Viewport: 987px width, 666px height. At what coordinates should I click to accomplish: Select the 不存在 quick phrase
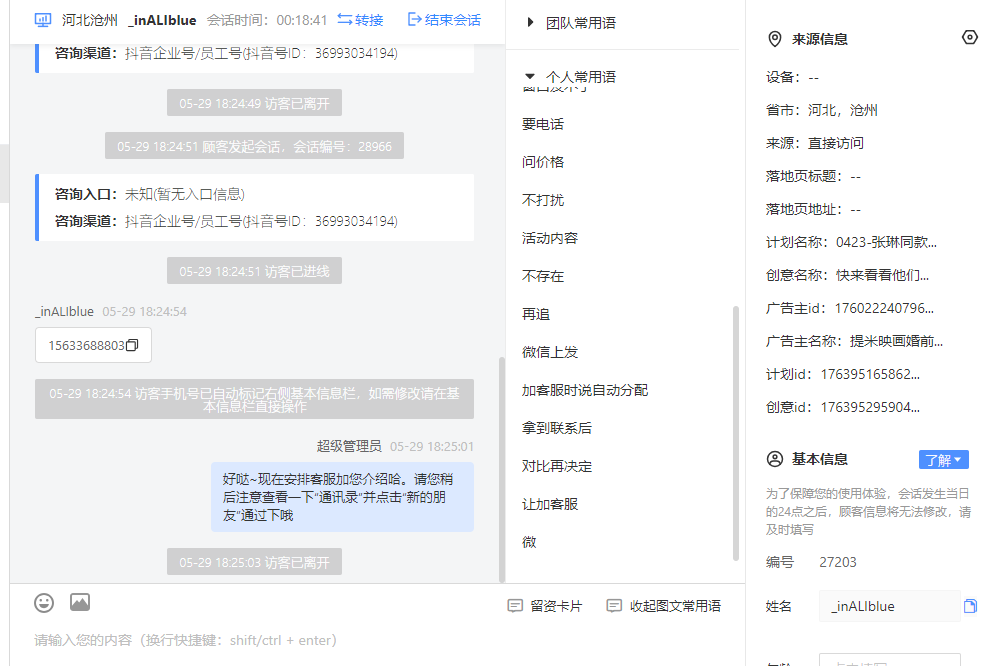click(543, 276)
